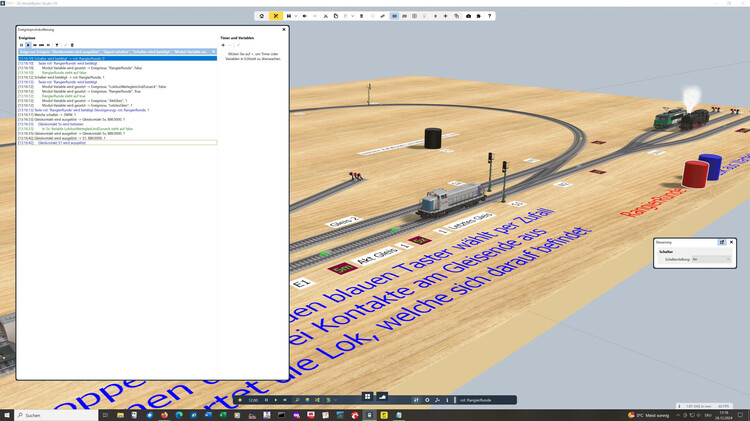Expand dropdown arrow beside bottom green icon
Viewport: 750px width, 421px height.
coord(335,400)
